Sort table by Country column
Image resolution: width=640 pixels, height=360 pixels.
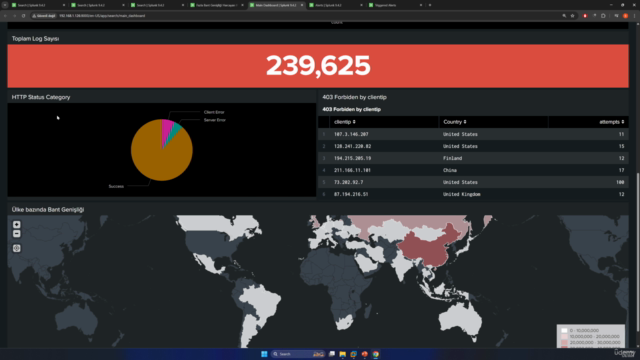pos(454,122)
